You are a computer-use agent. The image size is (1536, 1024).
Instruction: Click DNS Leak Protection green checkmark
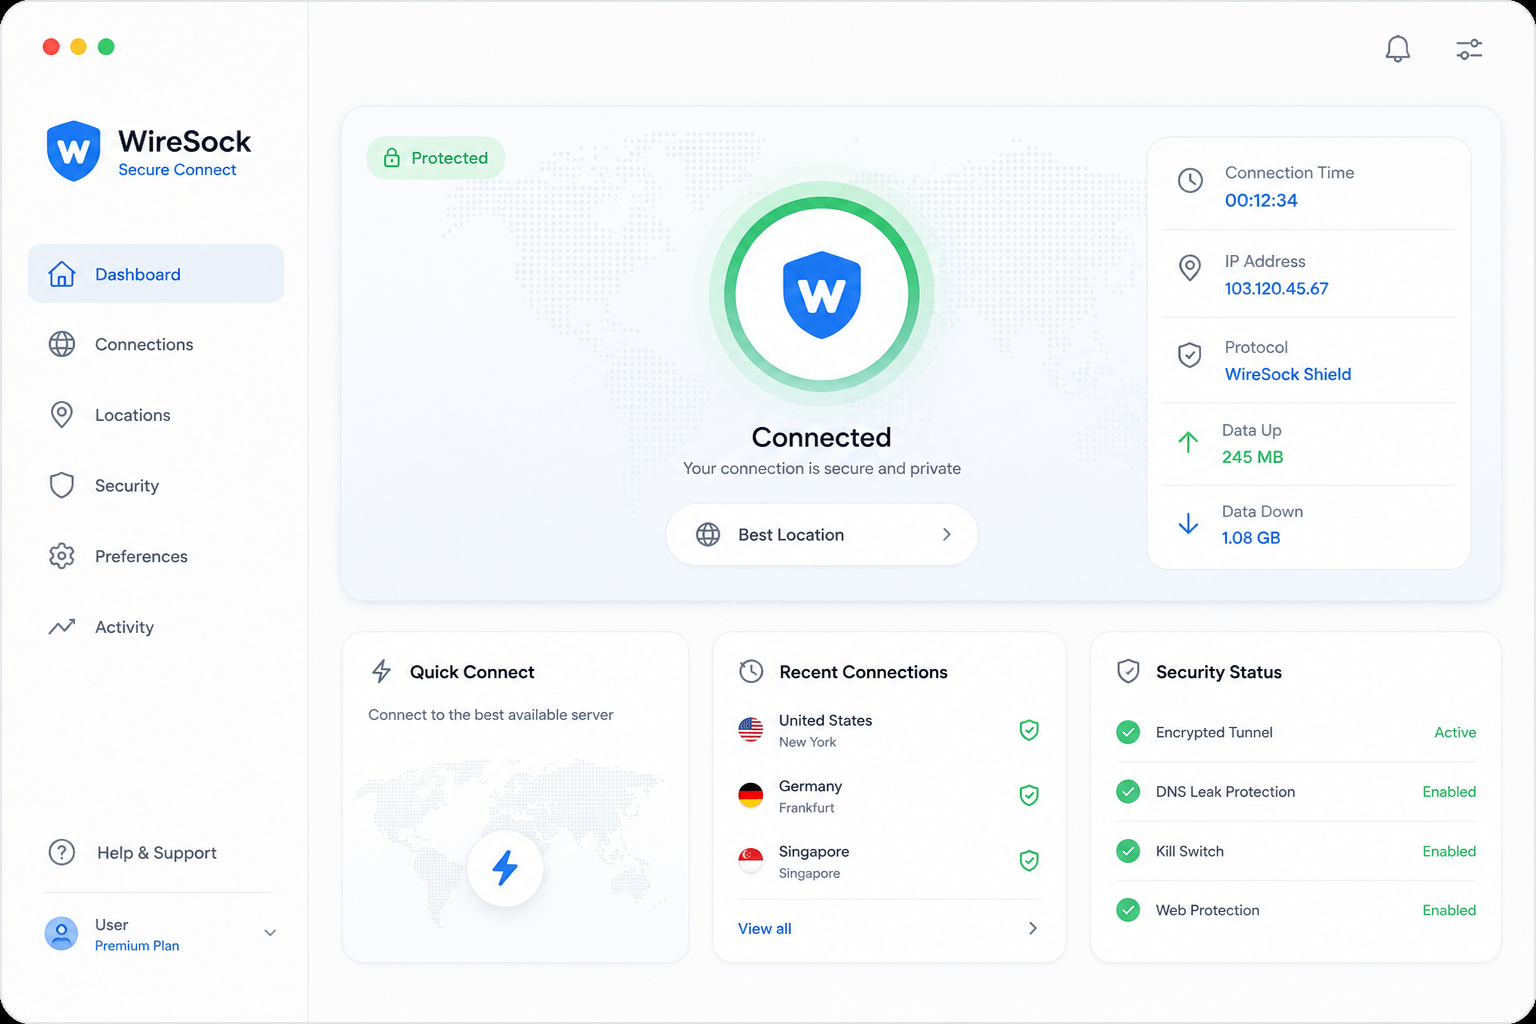click(1128, 791)
